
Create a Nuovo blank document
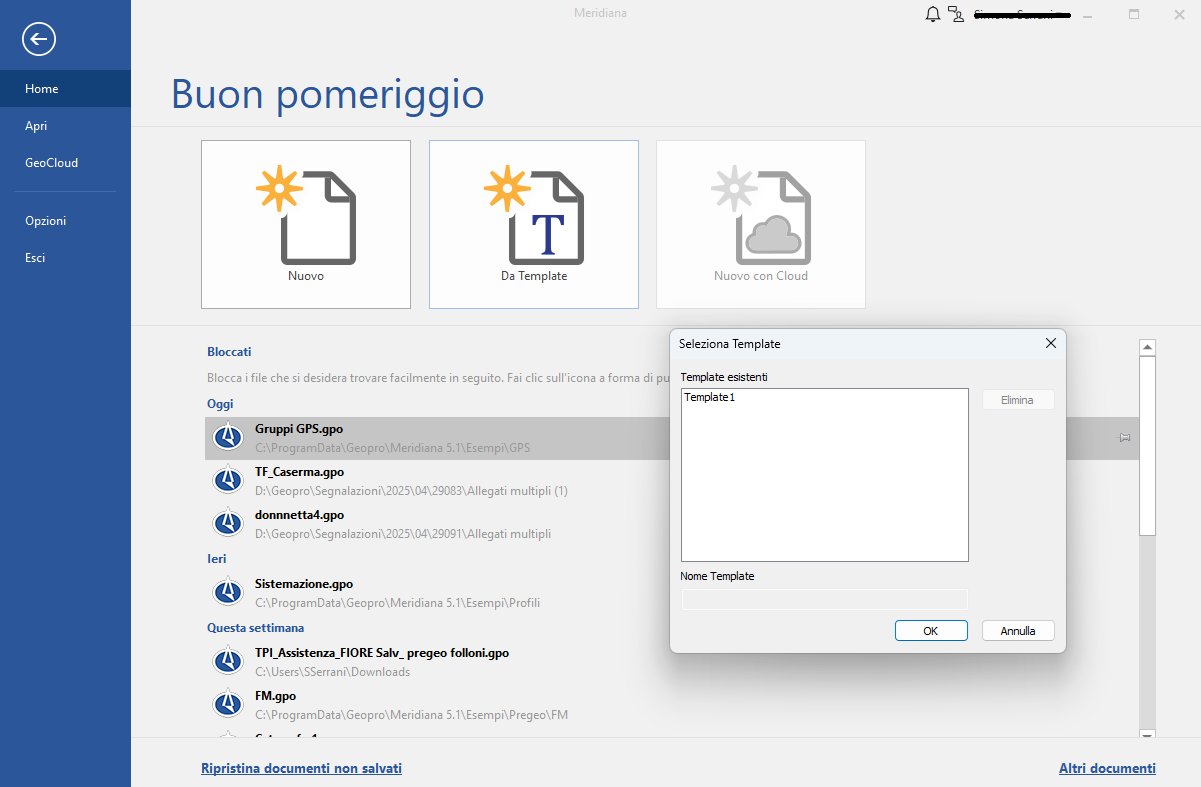(x=306, y=224)
